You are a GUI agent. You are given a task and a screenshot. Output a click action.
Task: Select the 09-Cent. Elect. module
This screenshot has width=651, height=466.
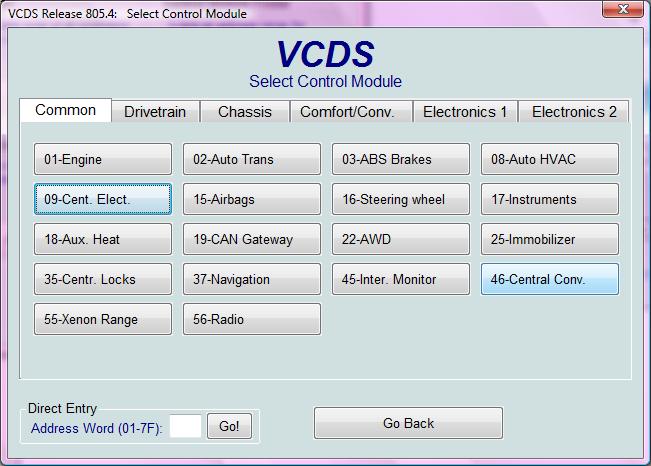(x=103, y=199)
